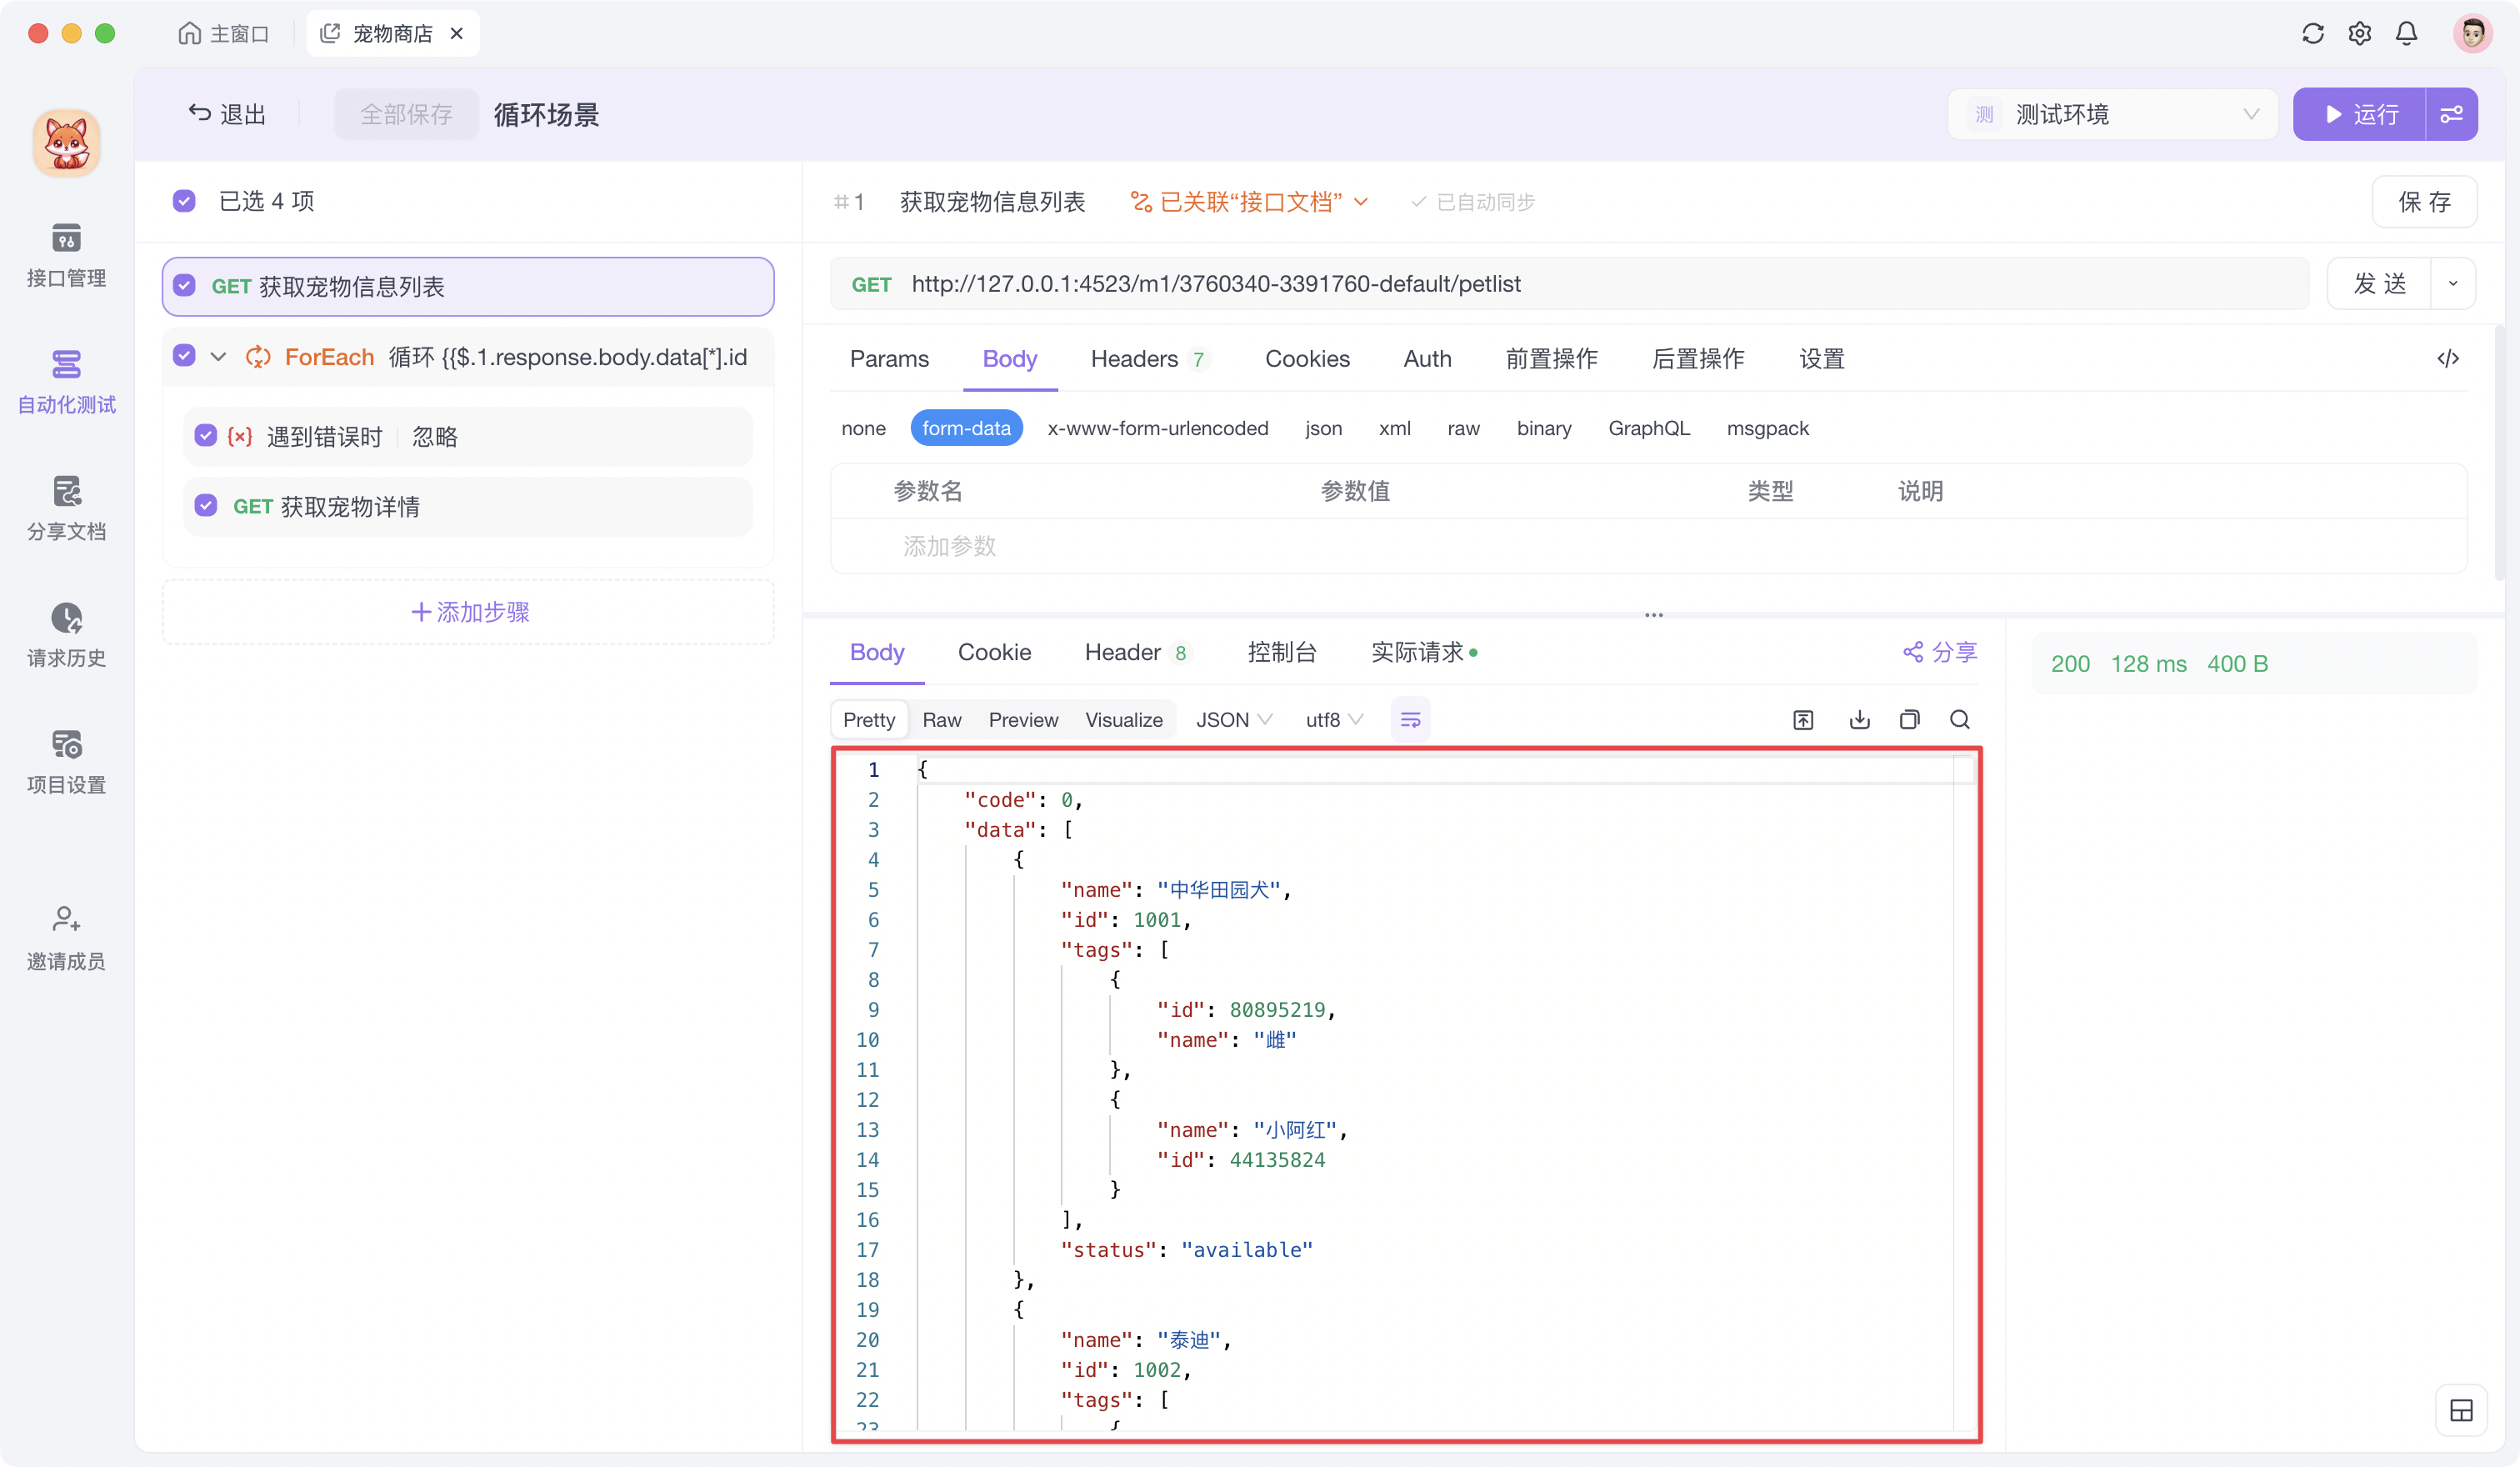Uncheck the GET 获取宠物信息列表 step
Screen dimensions: 2520x1467
(x=184, y=286)
